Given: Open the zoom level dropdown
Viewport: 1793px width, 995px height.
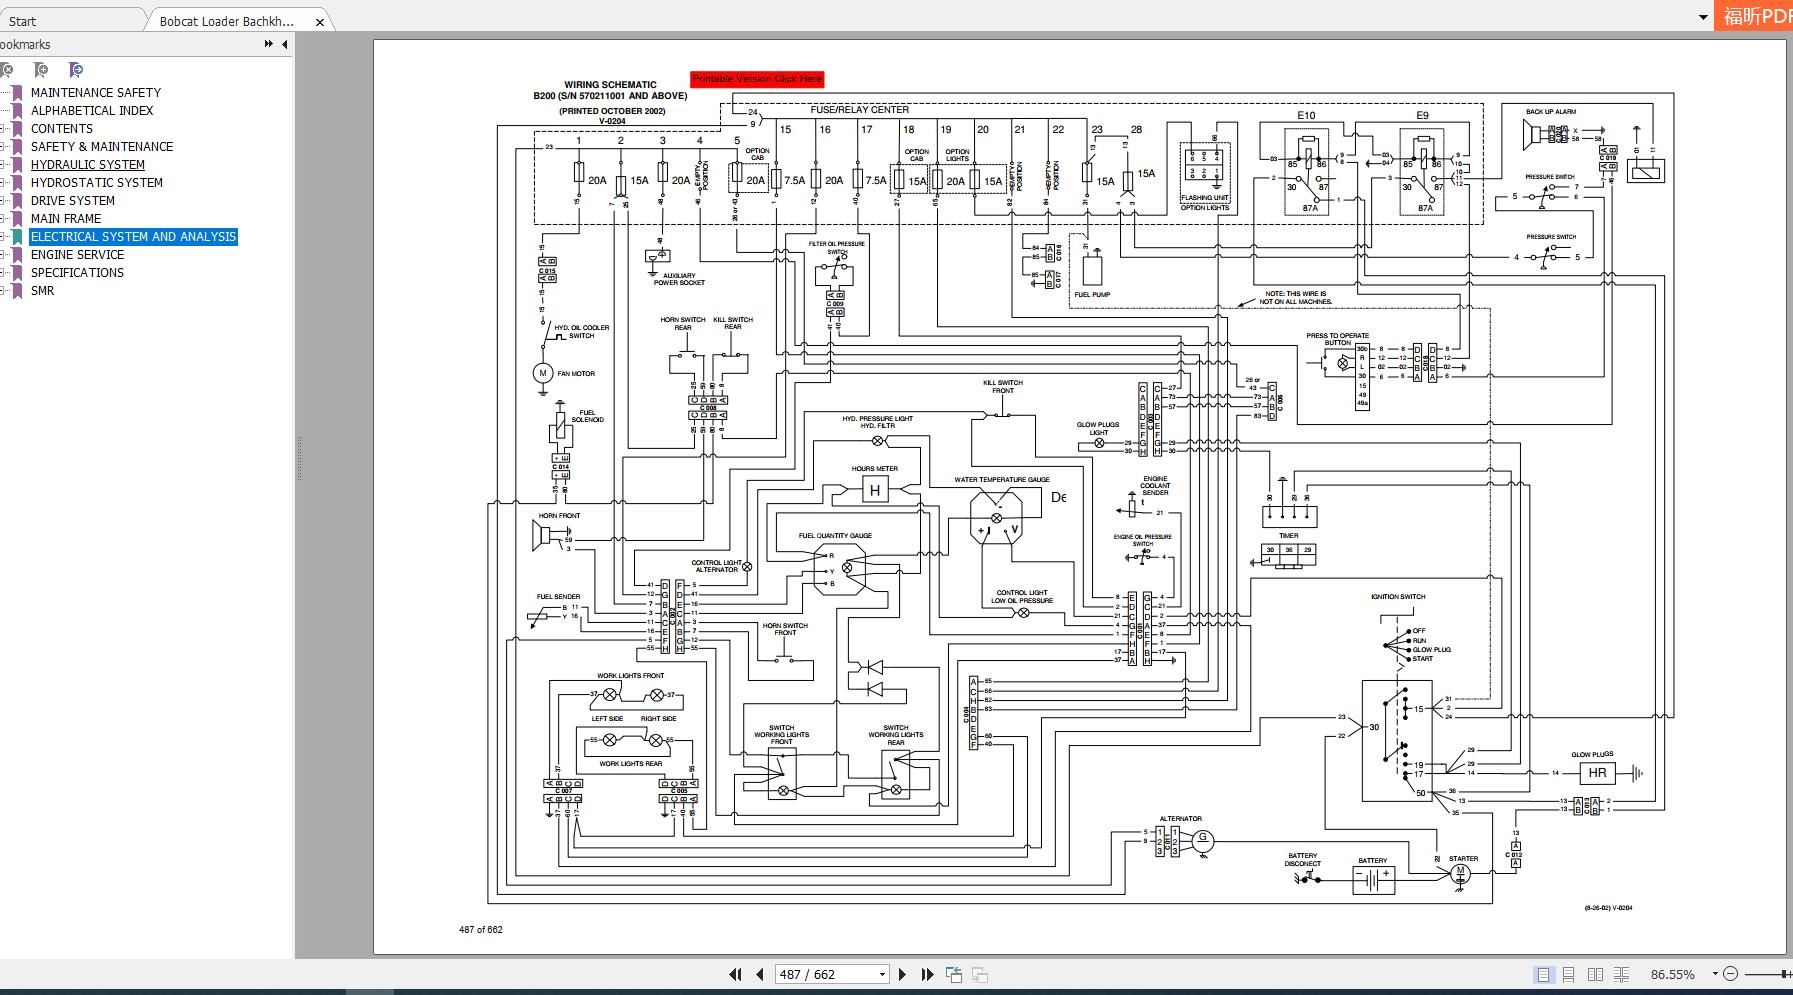Looking at the screenshot, I should [x=1714, y=973].
